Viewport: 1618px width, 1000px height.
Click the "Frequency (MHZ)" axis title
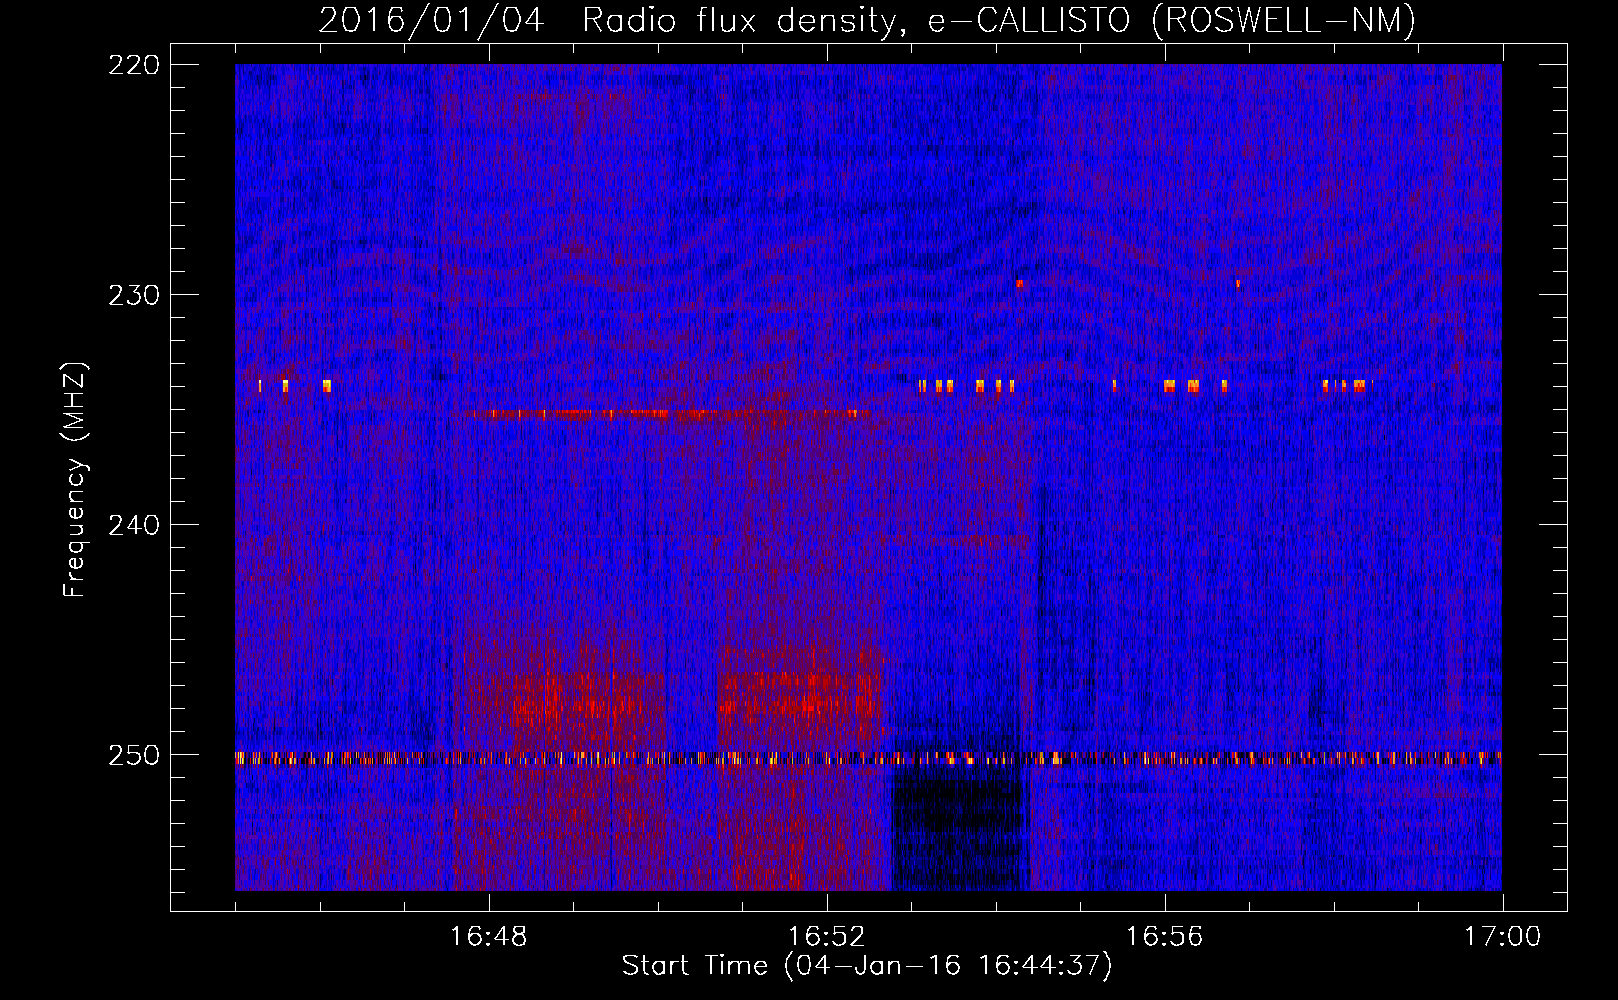tap(76, 479)
